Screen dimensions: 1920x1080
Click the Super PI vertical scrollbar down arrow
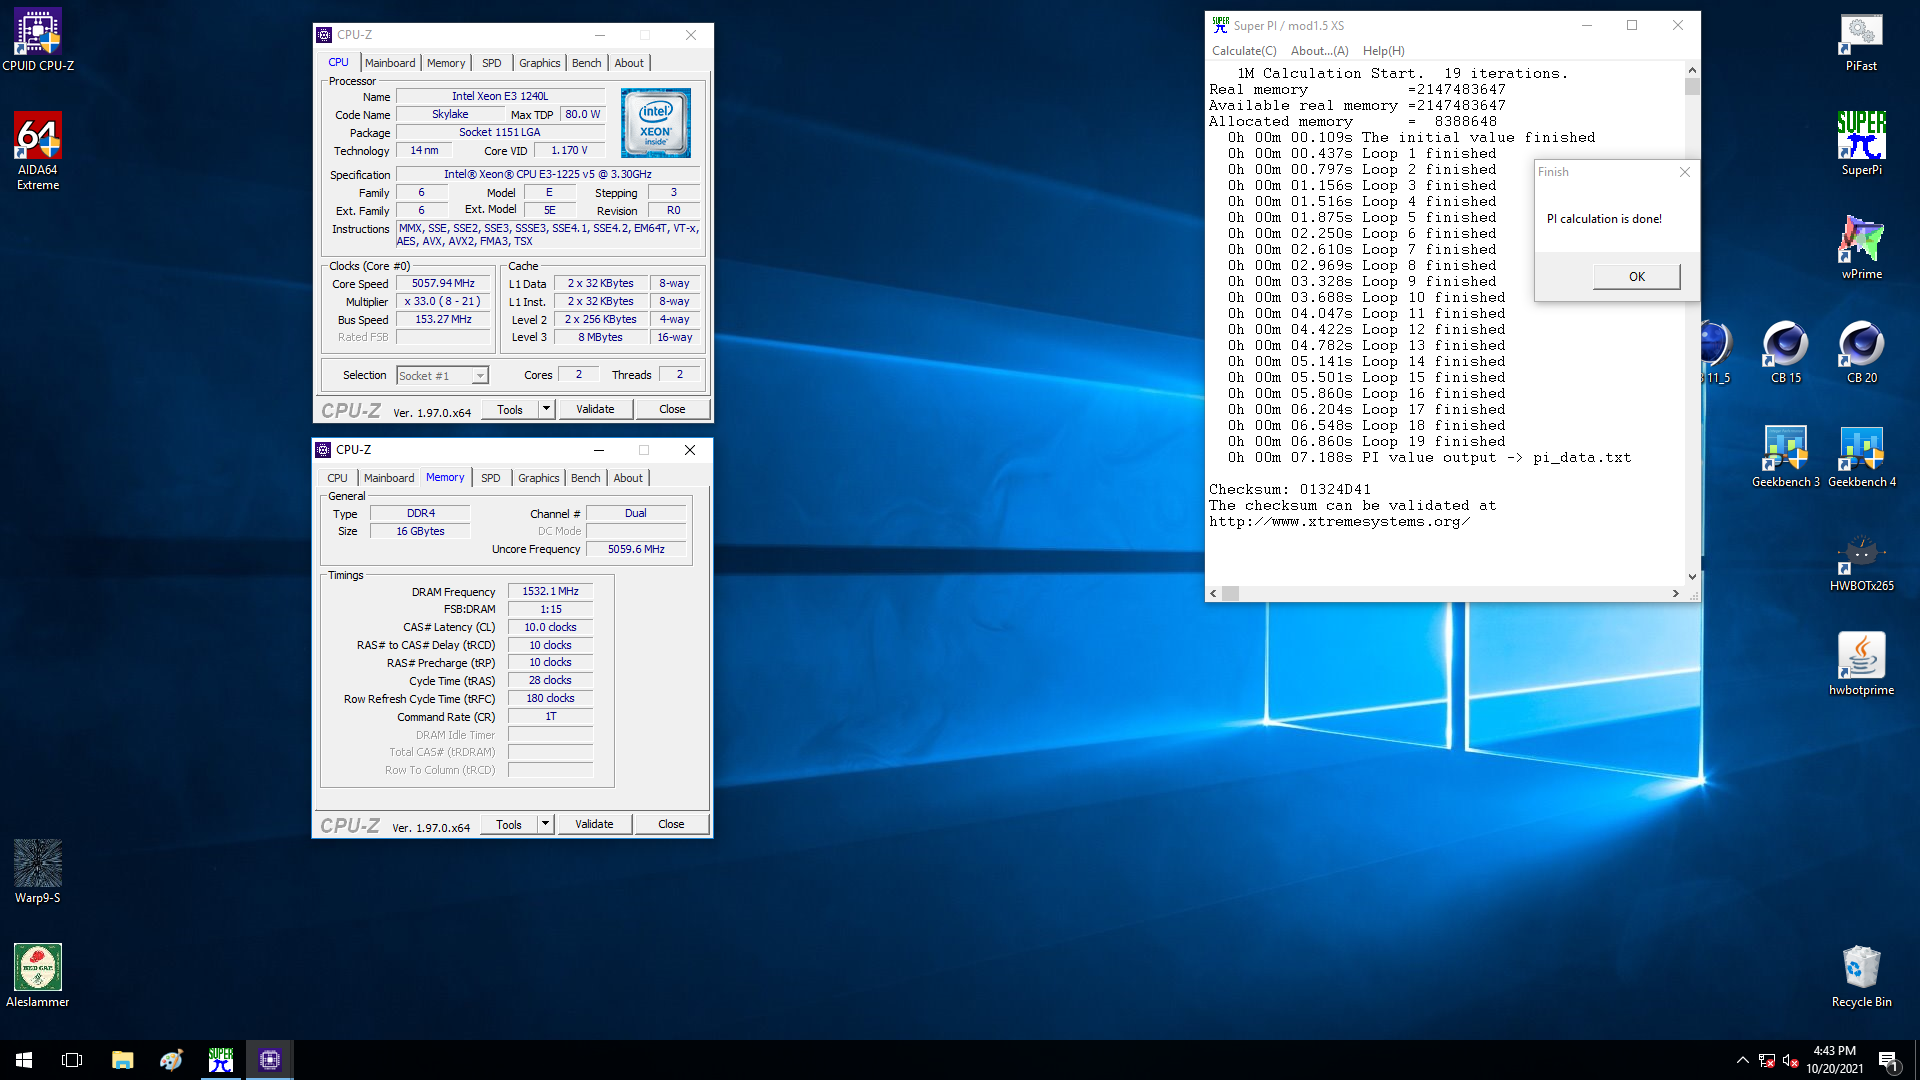tap(1692, 577)
